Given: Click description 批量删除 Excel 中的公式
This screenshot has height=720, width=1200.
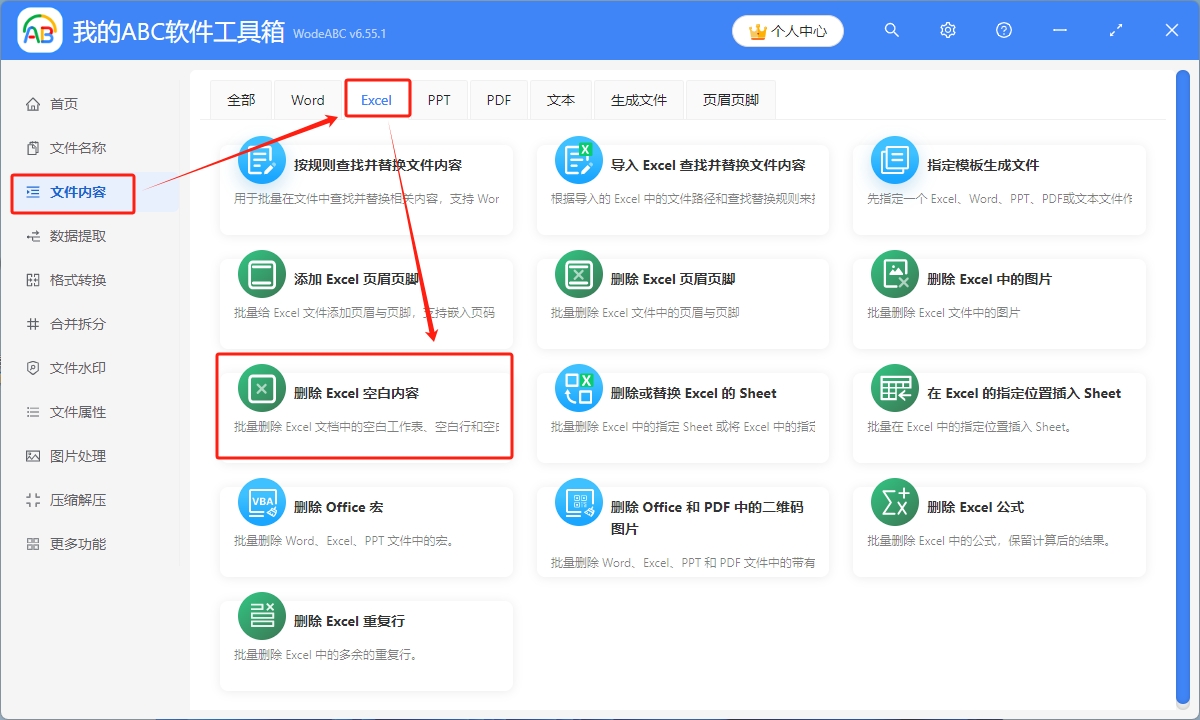Looking at the screenshot, I should tap(990, 541).
